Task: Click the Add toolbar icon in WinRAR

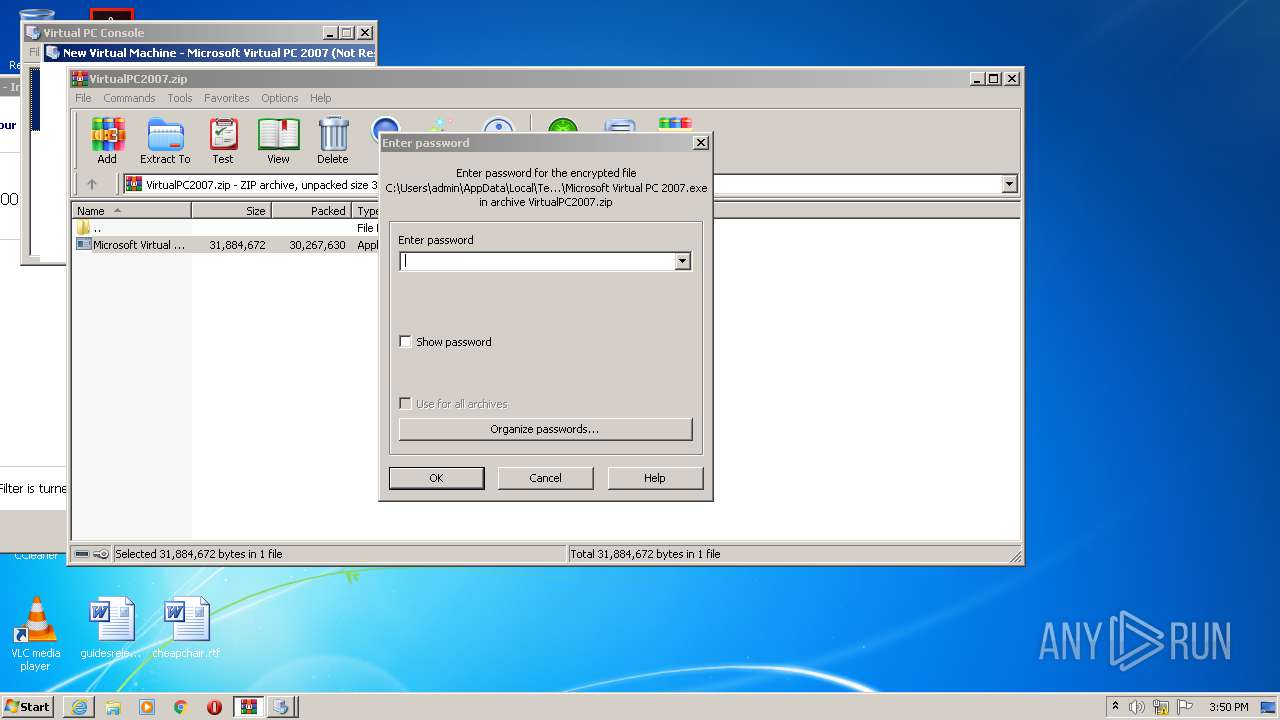Action: point(107,141)
